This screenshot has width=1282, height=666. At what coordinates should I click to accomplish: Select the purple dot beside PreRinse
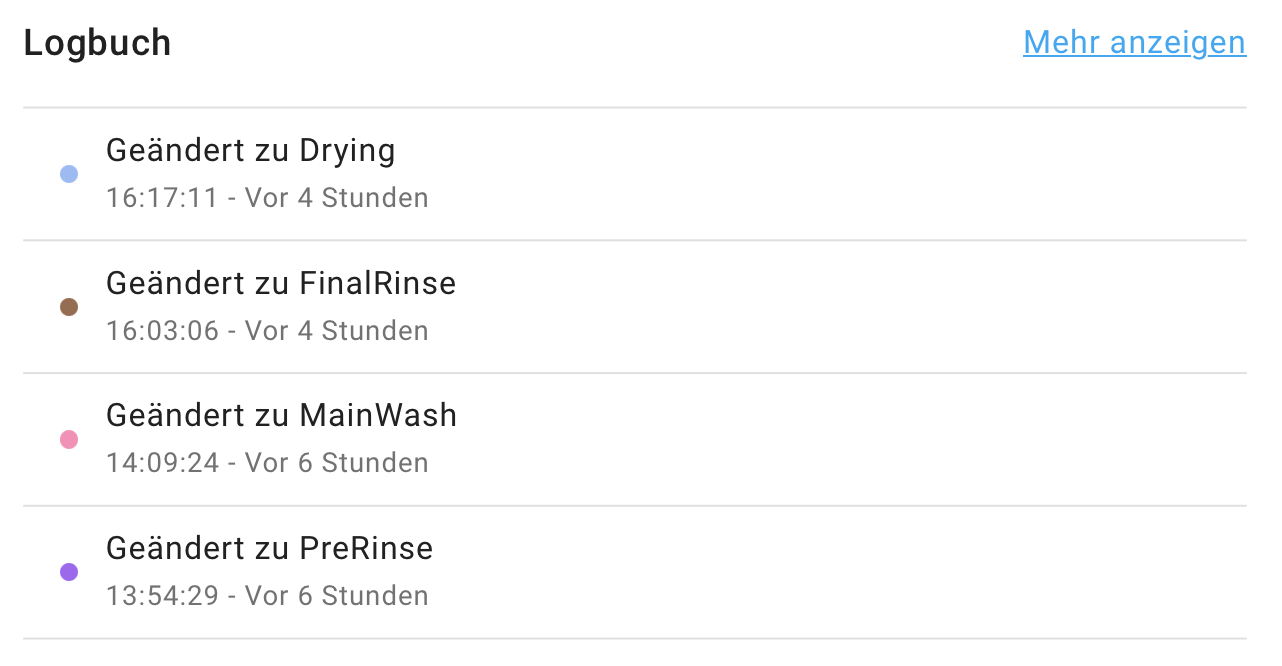69,572
